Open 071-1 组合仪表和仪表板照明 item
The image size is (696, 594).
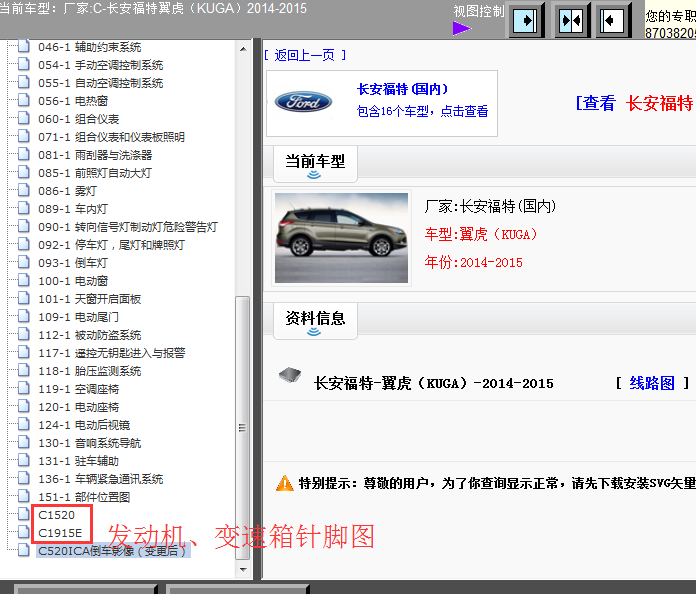[x=111, y=137]
